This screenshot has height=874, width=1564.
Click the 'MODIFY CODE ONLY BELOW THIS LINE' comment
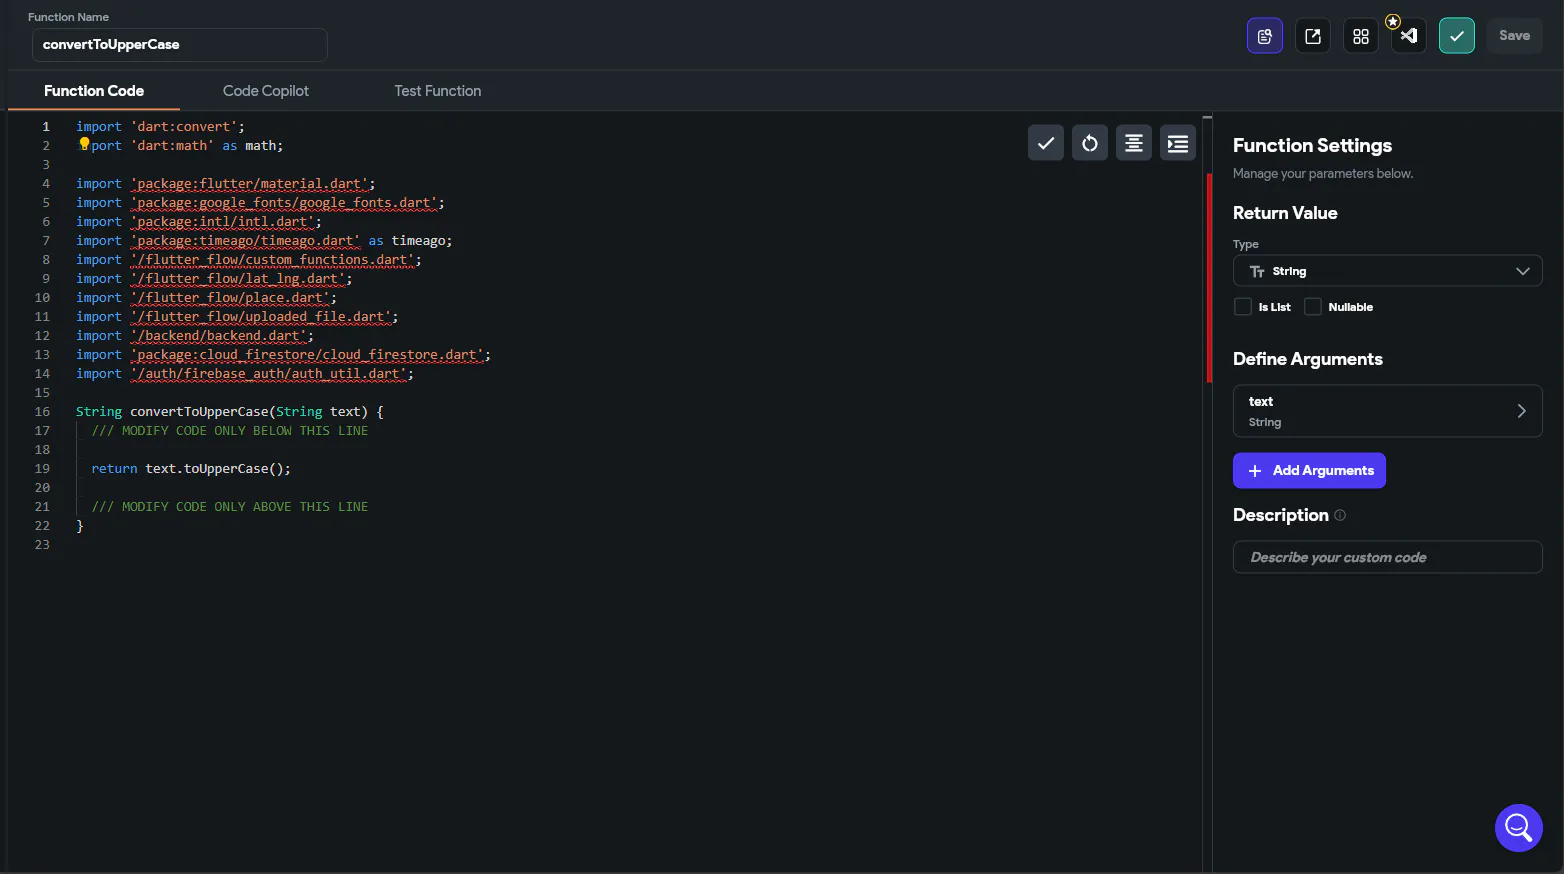tap(230, 430)
